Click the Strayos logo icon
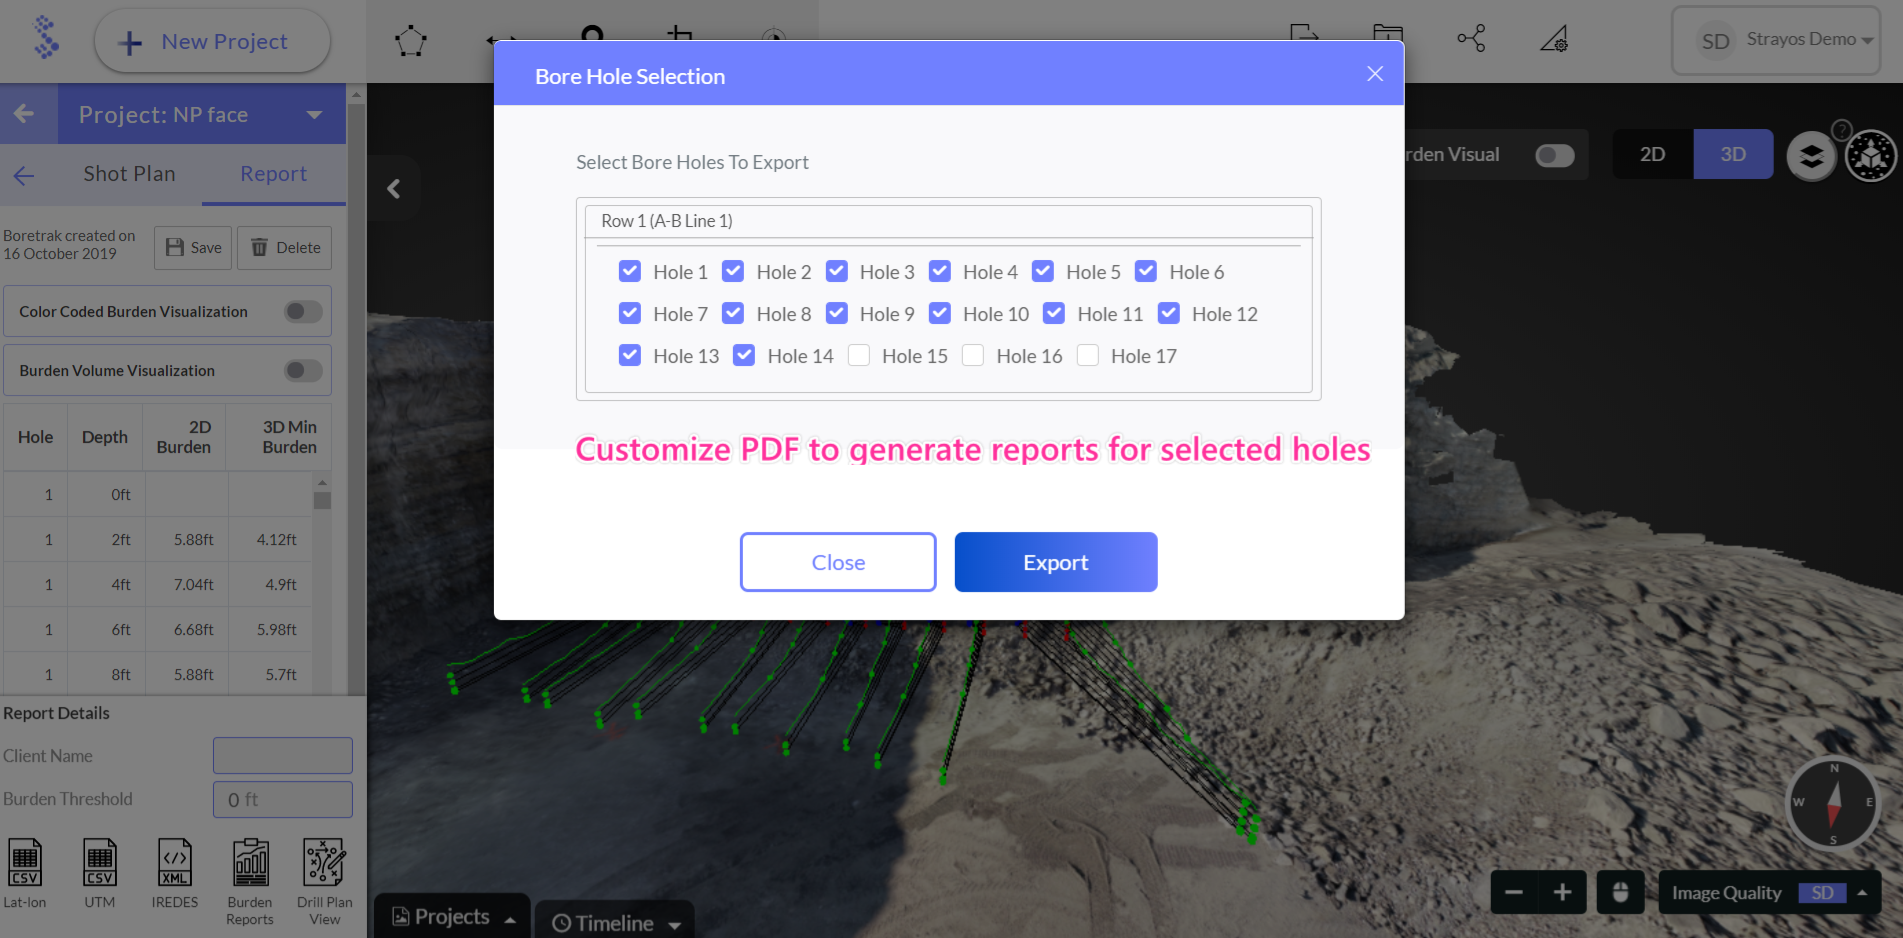 pyautogui.click(x=45, y=38)
